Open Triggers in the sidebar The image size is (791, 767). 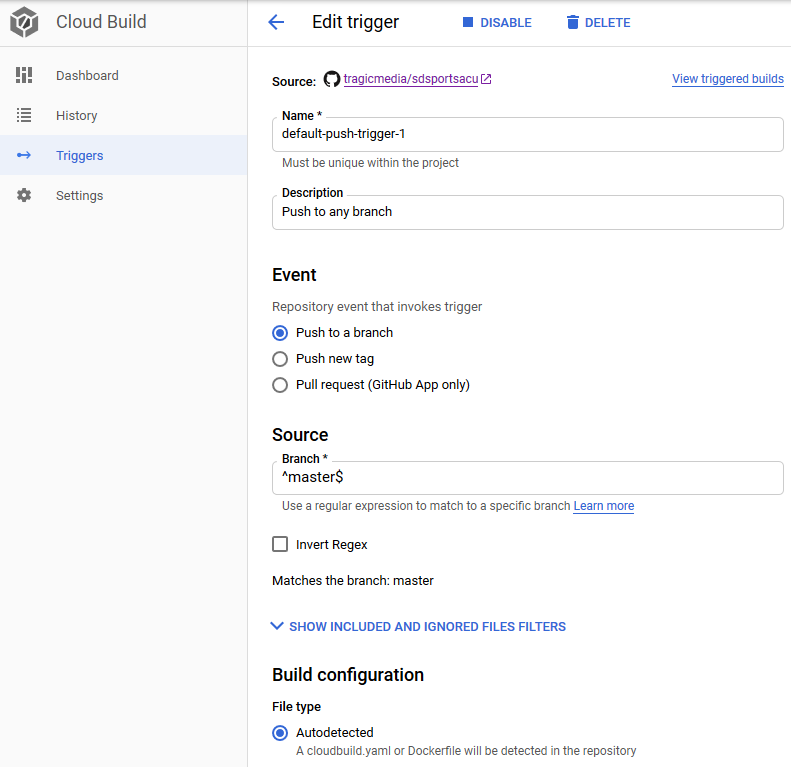(124, 155)
